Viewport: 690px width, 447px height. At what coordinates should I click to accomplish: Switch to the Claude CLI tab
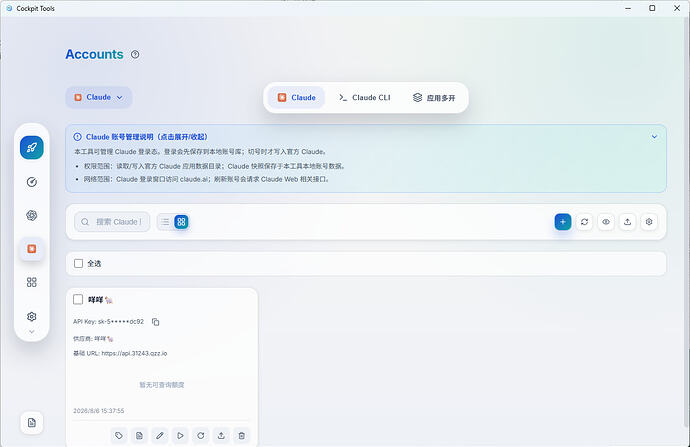(x=364, y=98)
